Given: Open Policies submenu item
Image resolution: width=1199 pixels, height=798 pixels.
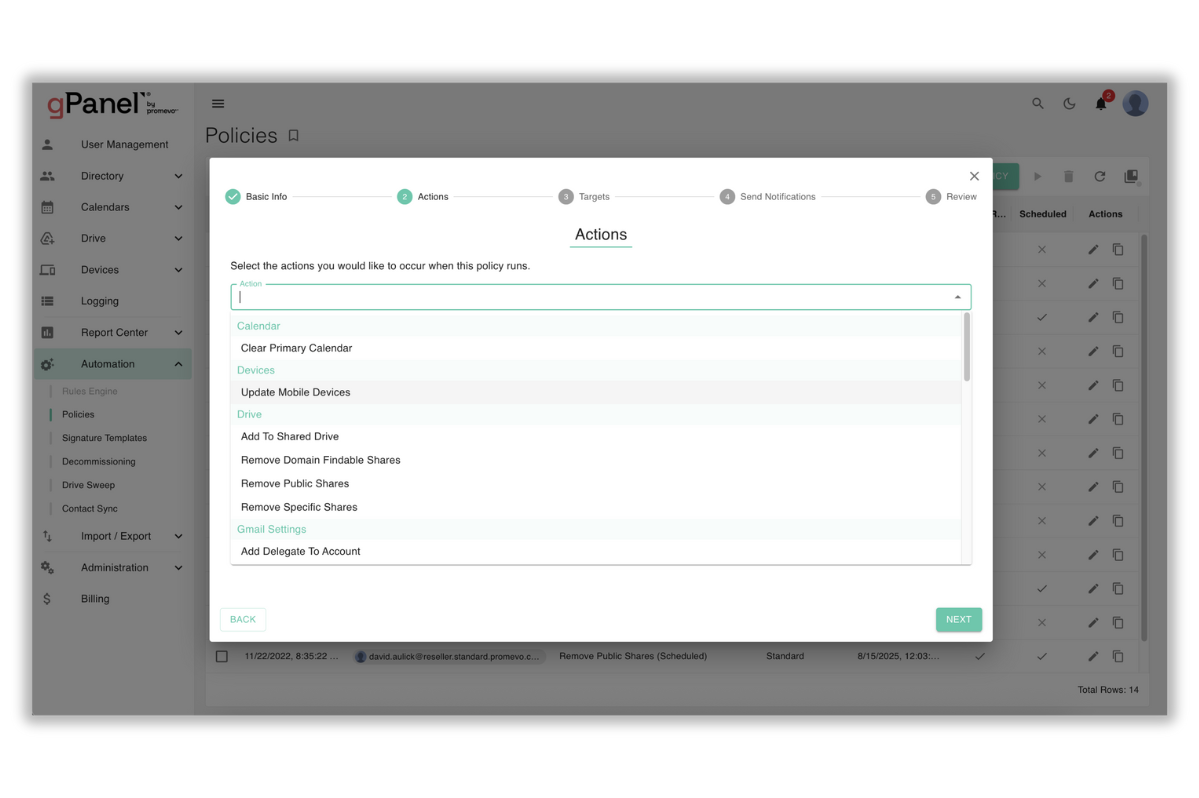Looking at the screenshot, I should (78, 415).
